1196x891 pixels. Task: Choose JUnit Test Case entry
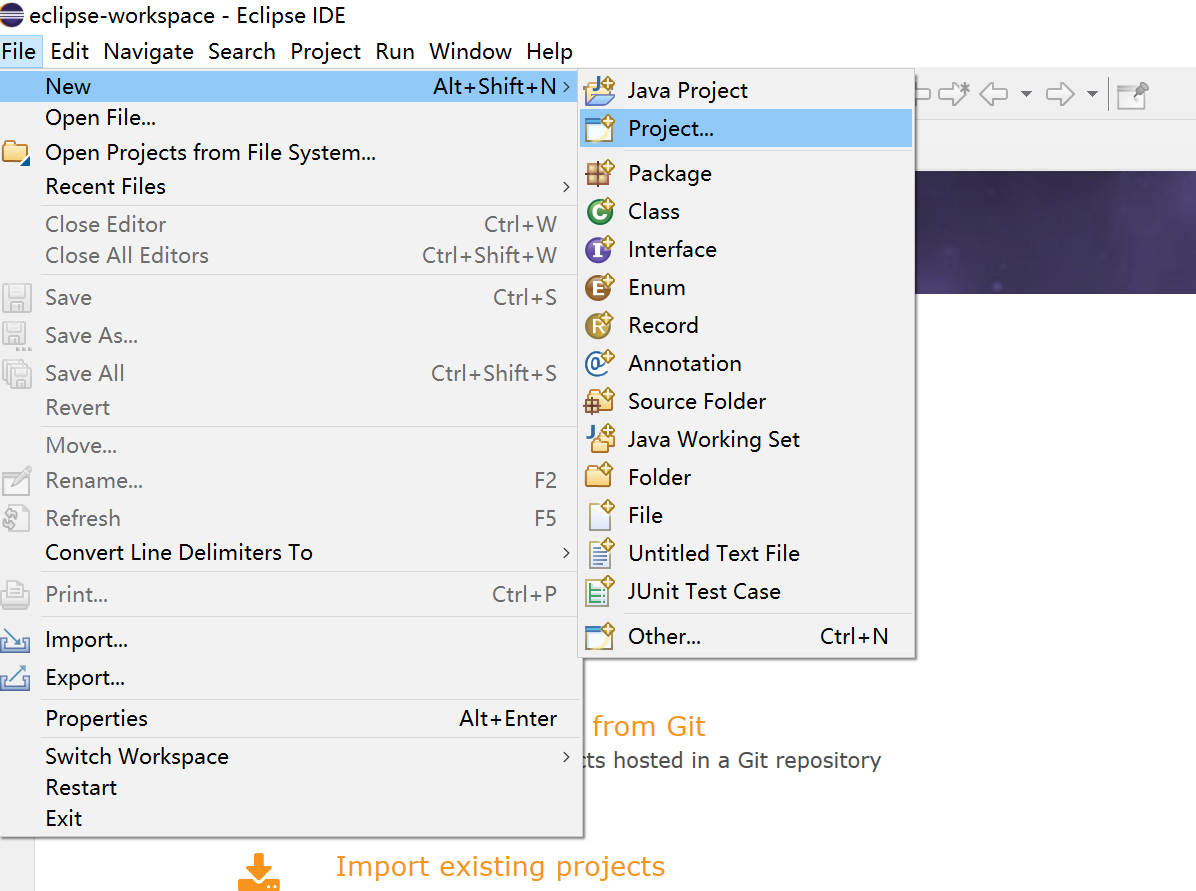[x=747, y=591]
